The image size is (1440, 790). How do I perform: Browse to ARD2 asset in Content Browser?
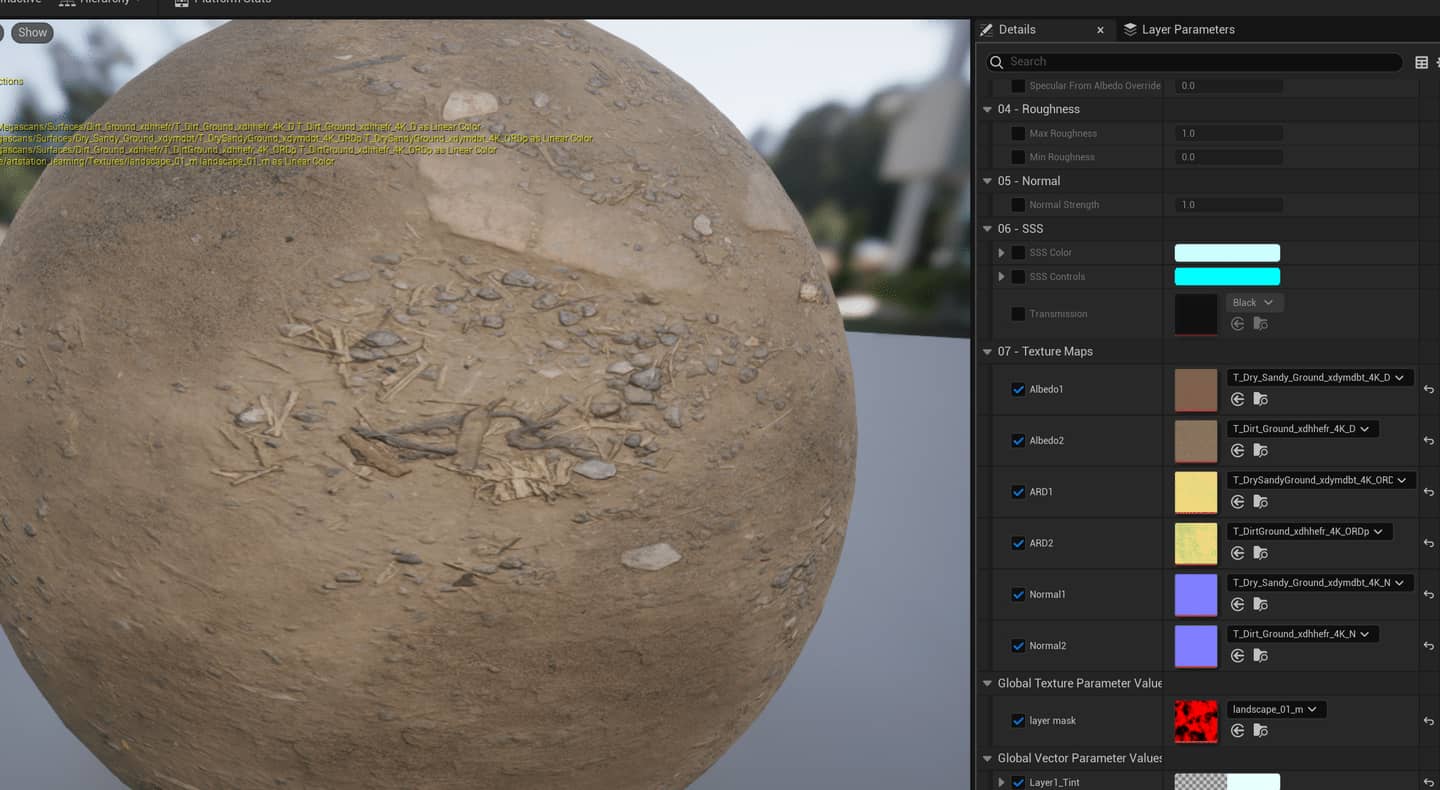(x=1260, y=553)
